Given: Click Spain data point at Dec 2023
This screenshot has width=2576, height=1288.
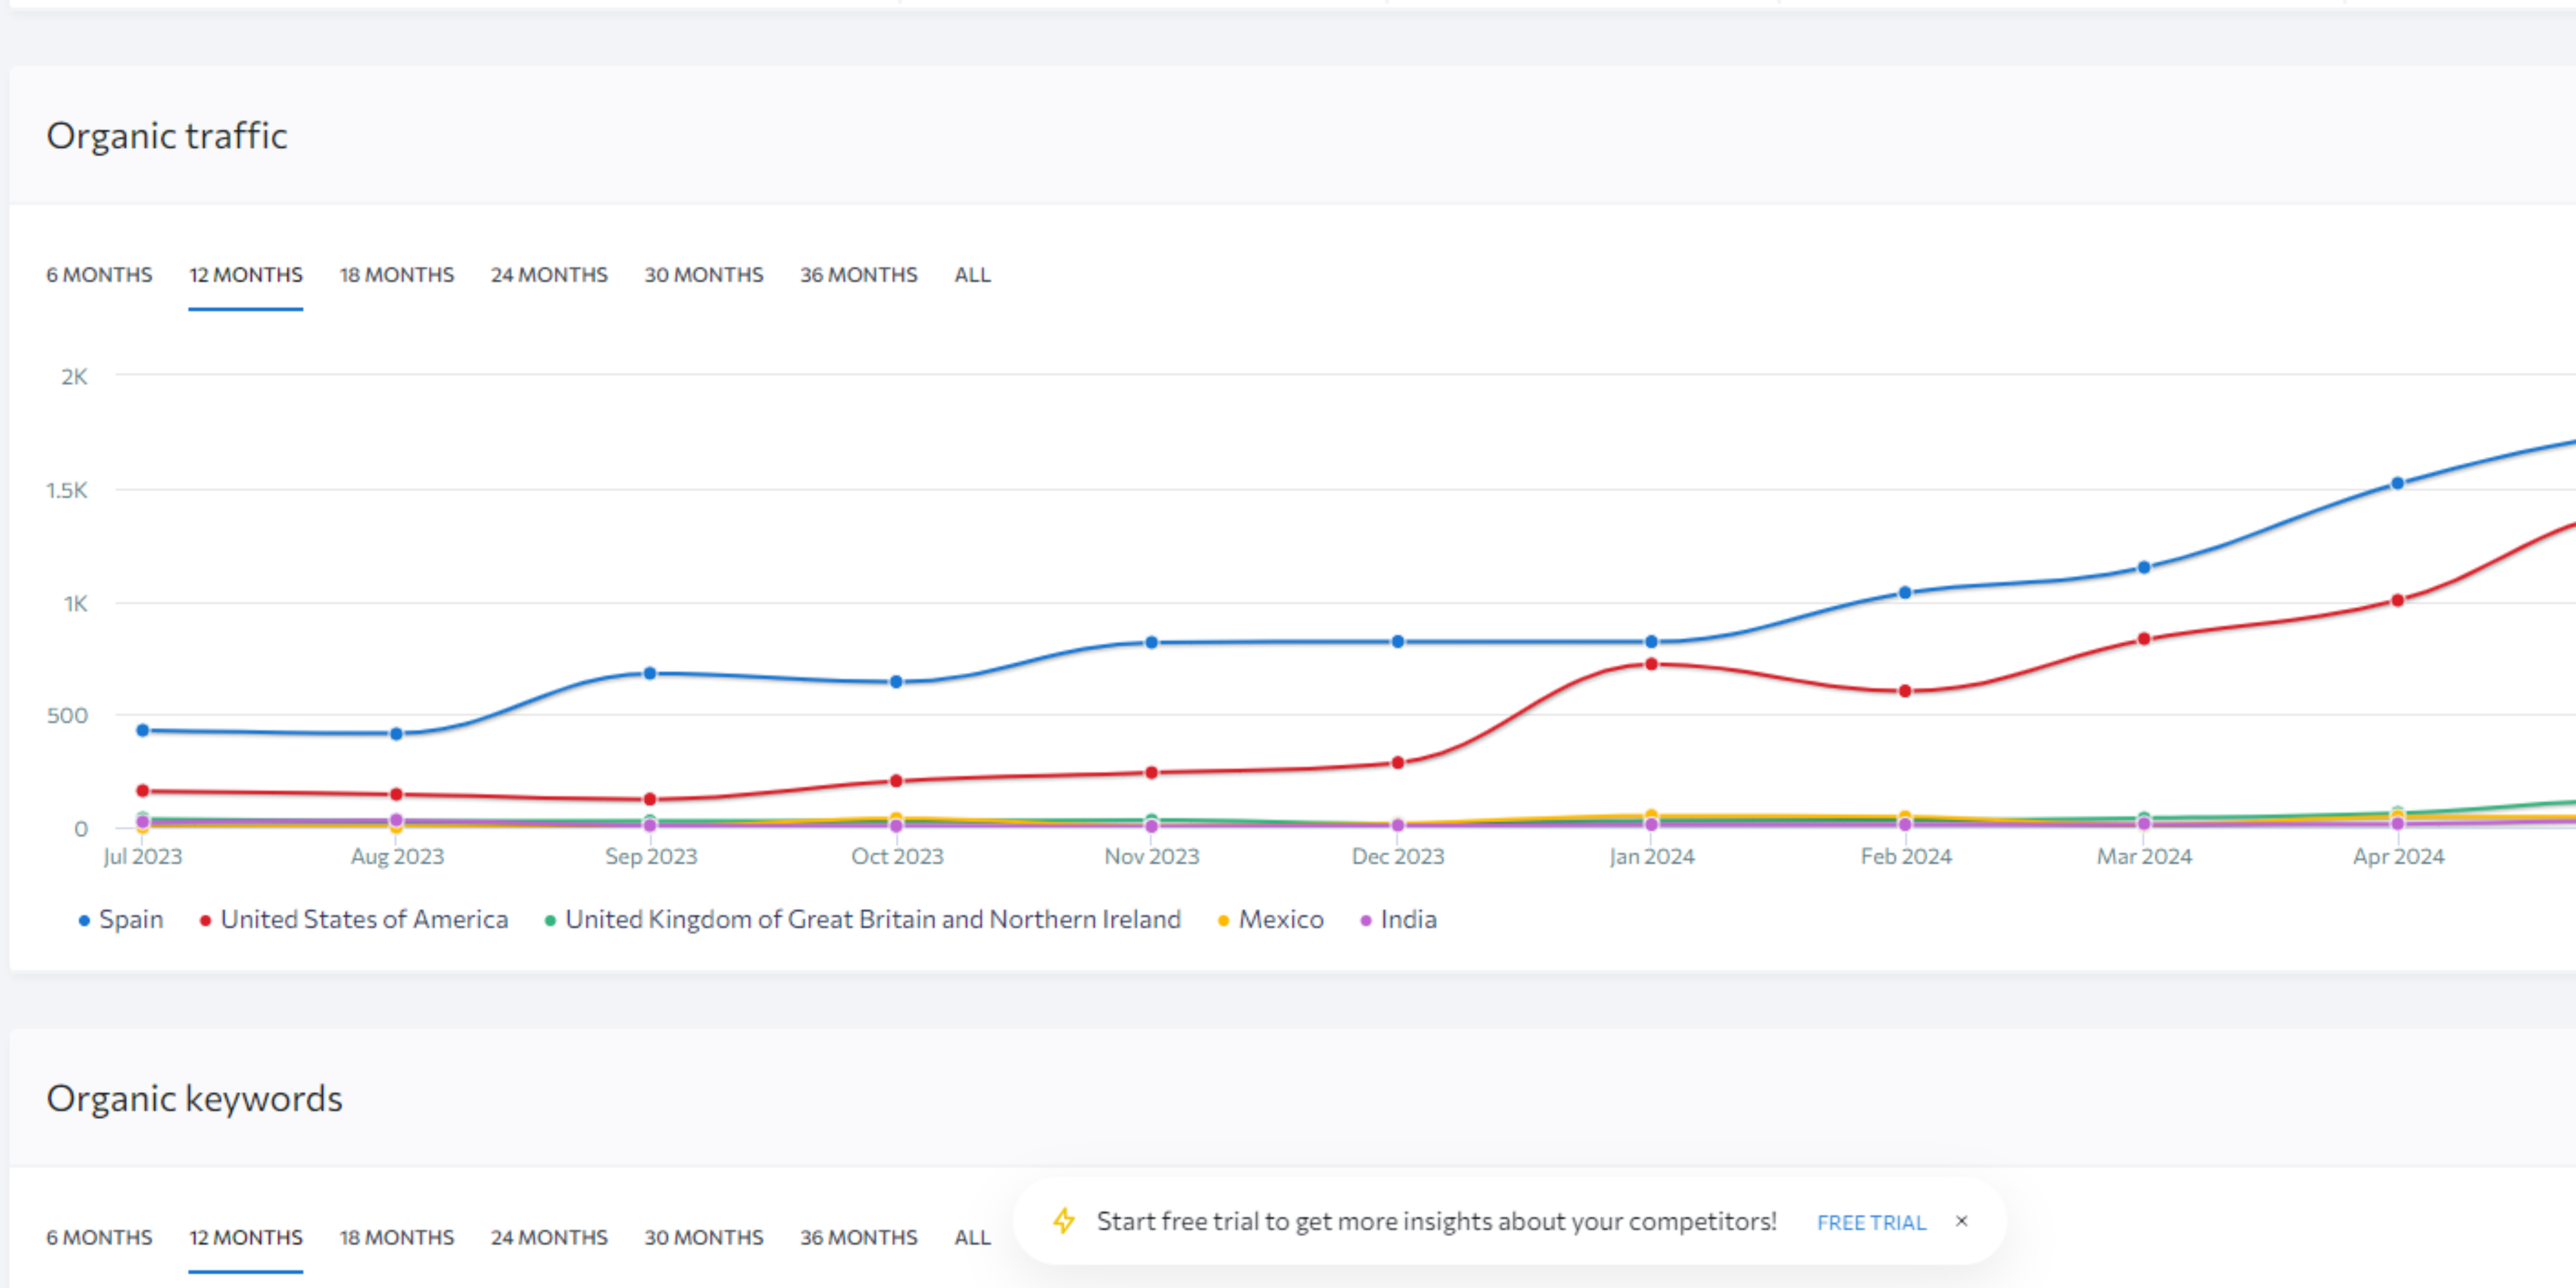Looking at the screenshot, I should pos(1398,642).
